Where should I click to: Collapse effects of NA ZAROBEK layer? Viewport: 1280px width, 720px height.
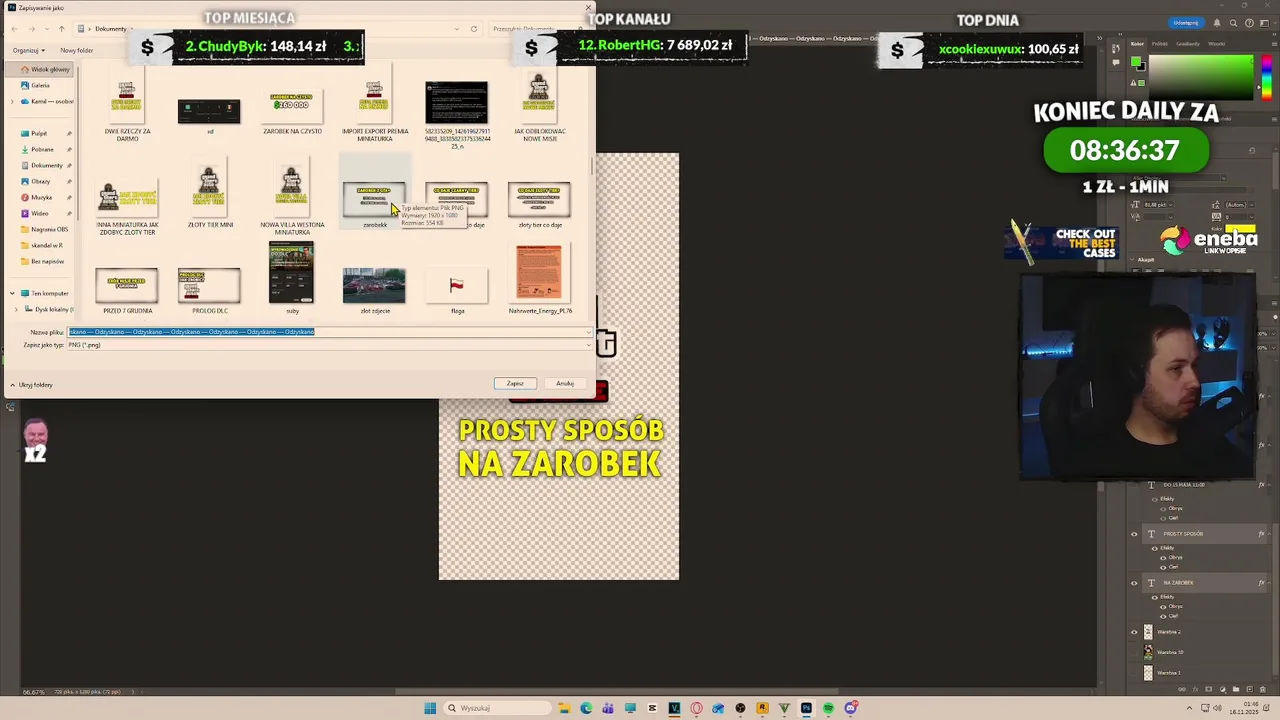[1269, 583]
